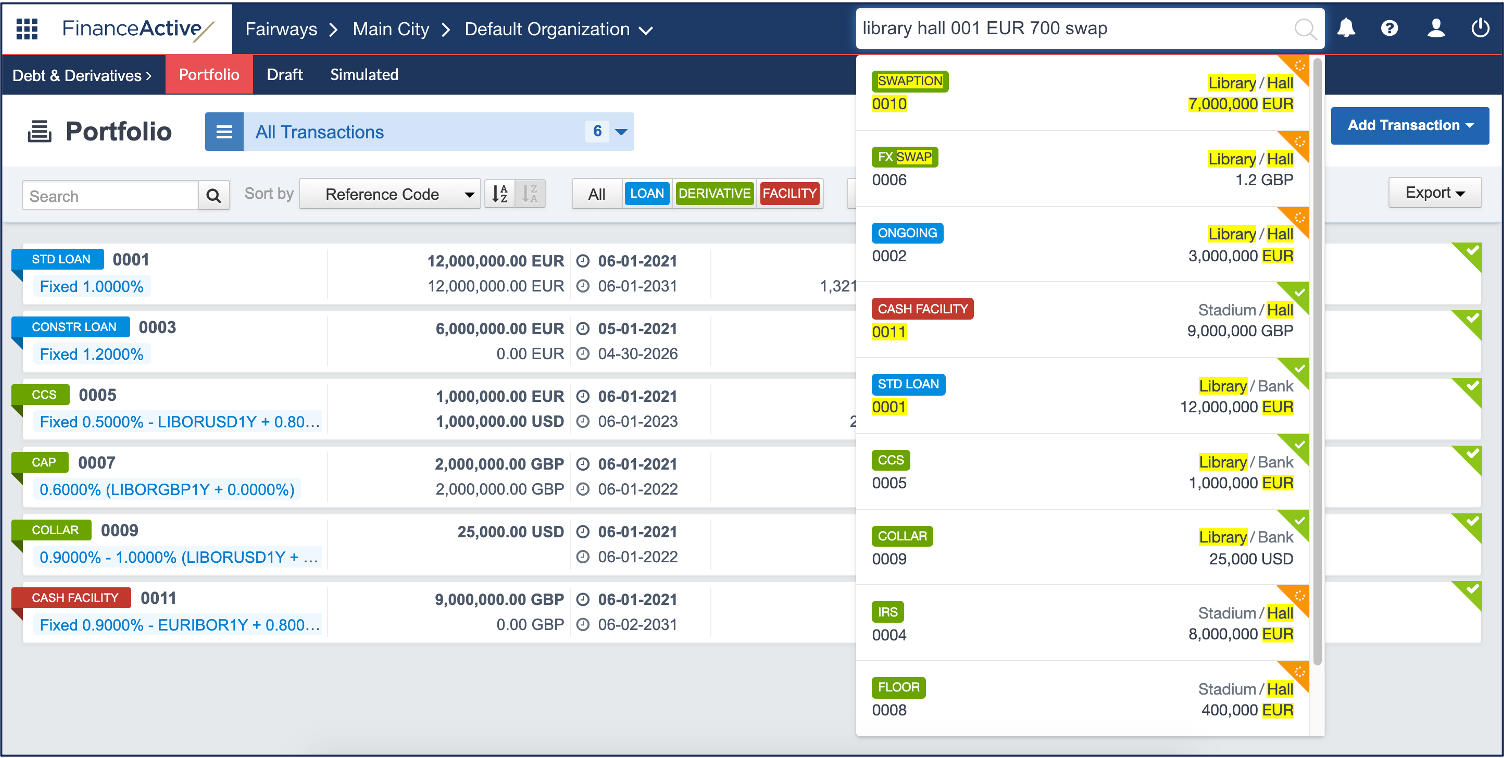Image resolution: width=1504 pixels, height=758 pixels.
Task: Open the user profile icon
Action: (1436, 29)
